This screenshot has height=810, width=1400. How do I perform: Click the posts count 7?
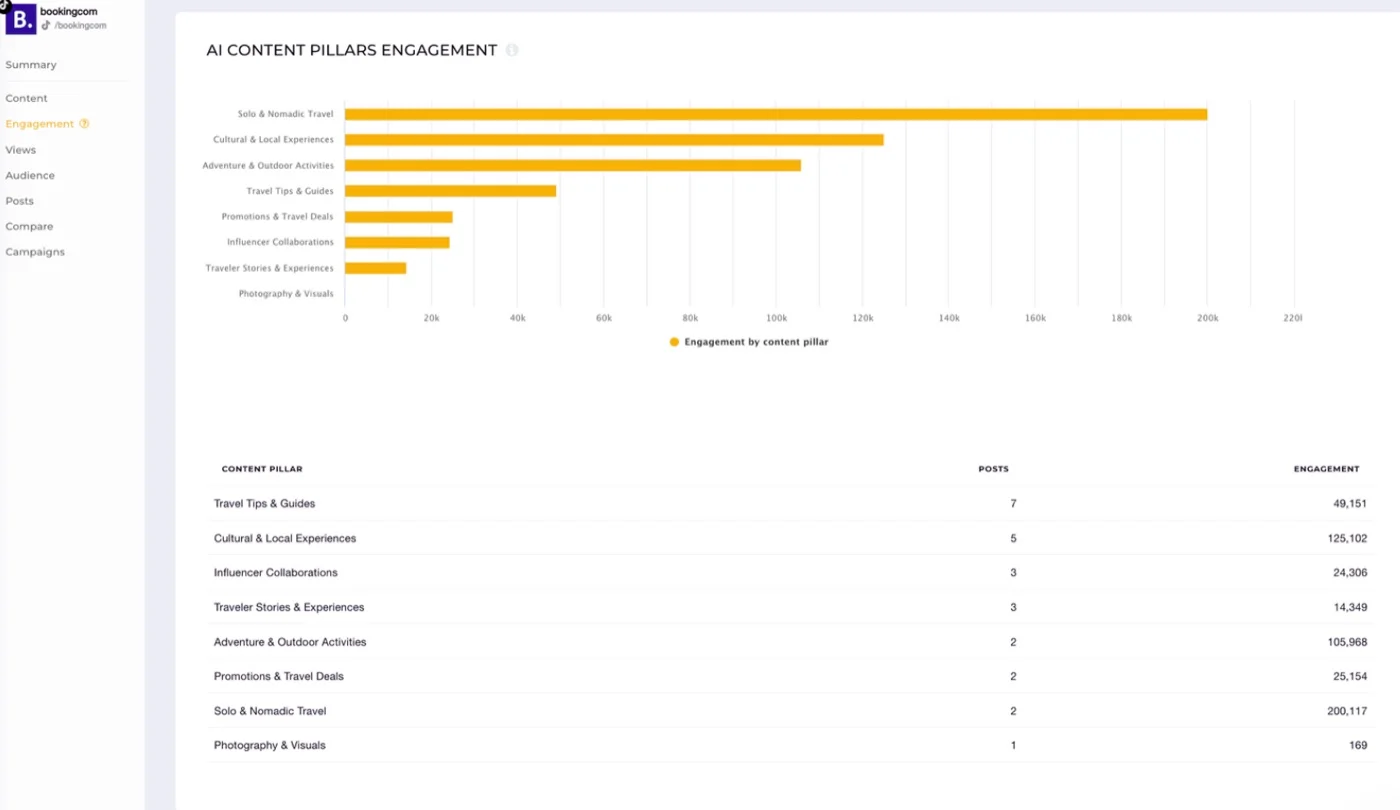coord(1013,504)
